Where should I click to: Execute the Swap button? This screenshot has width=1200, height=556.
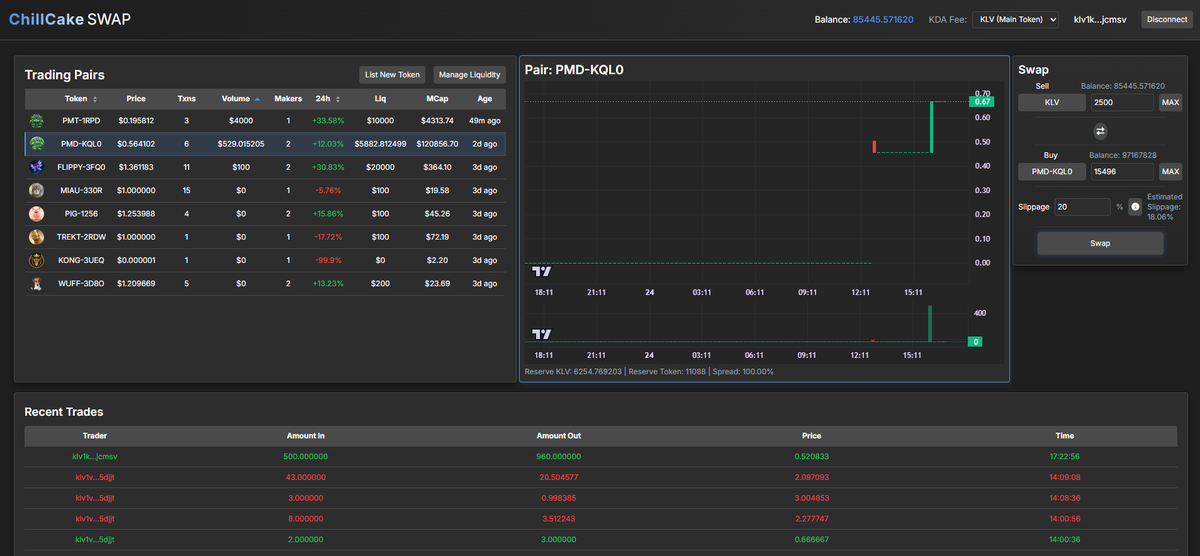[x=1100, y=243]
